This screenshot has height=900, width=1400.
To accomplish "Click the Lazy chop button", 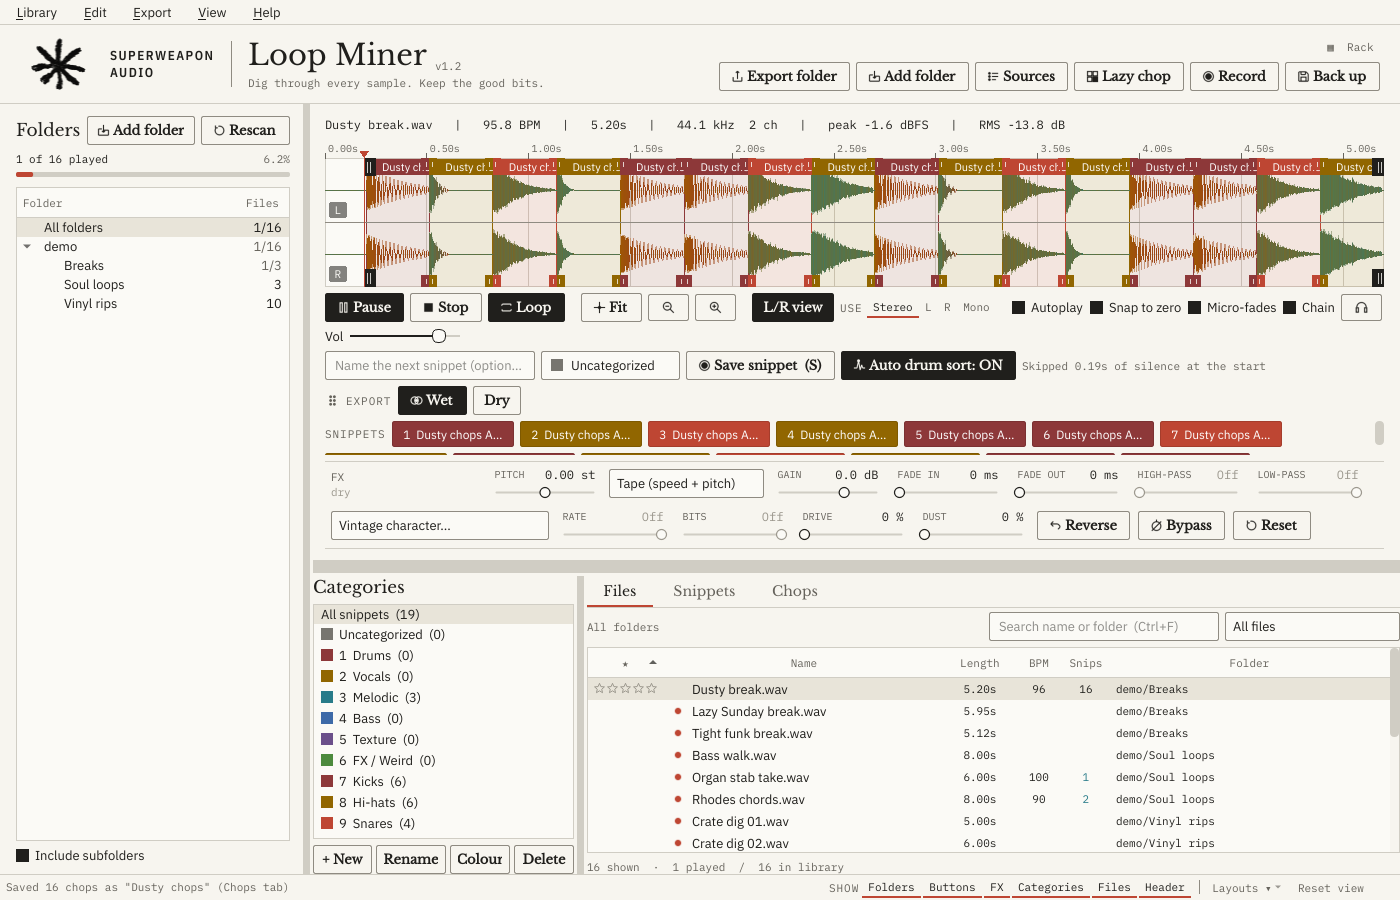I will tap(1129, 77).
